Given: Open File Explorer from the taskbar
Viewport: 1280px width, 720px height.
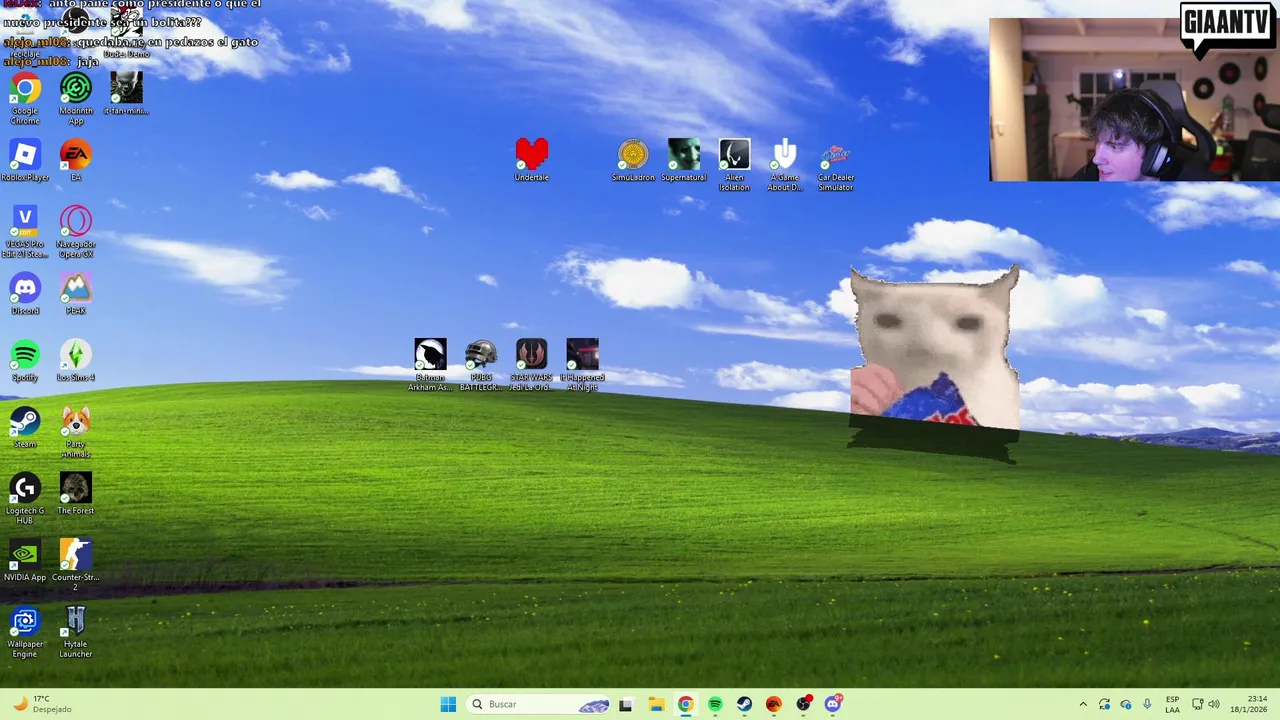Looking at the screenshot, I should (x=656, y=704).
